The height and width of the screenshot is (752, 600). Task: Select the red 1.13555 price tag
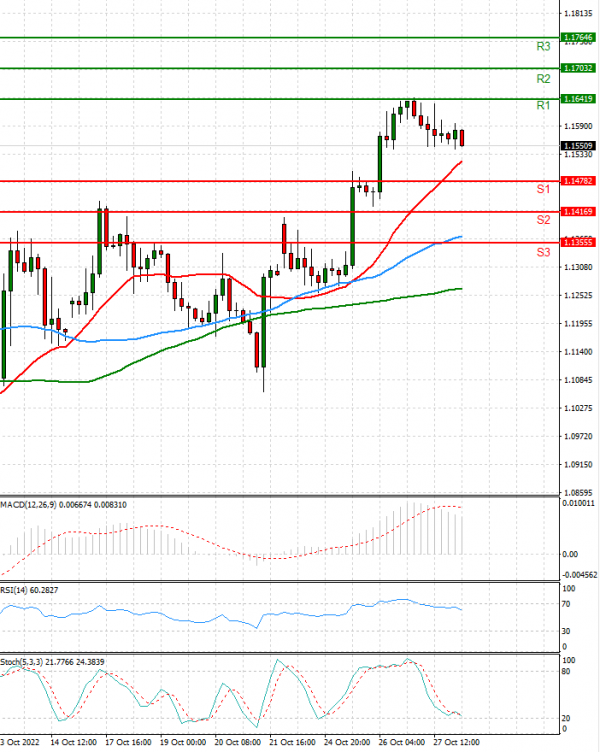[x=578, y=242]
